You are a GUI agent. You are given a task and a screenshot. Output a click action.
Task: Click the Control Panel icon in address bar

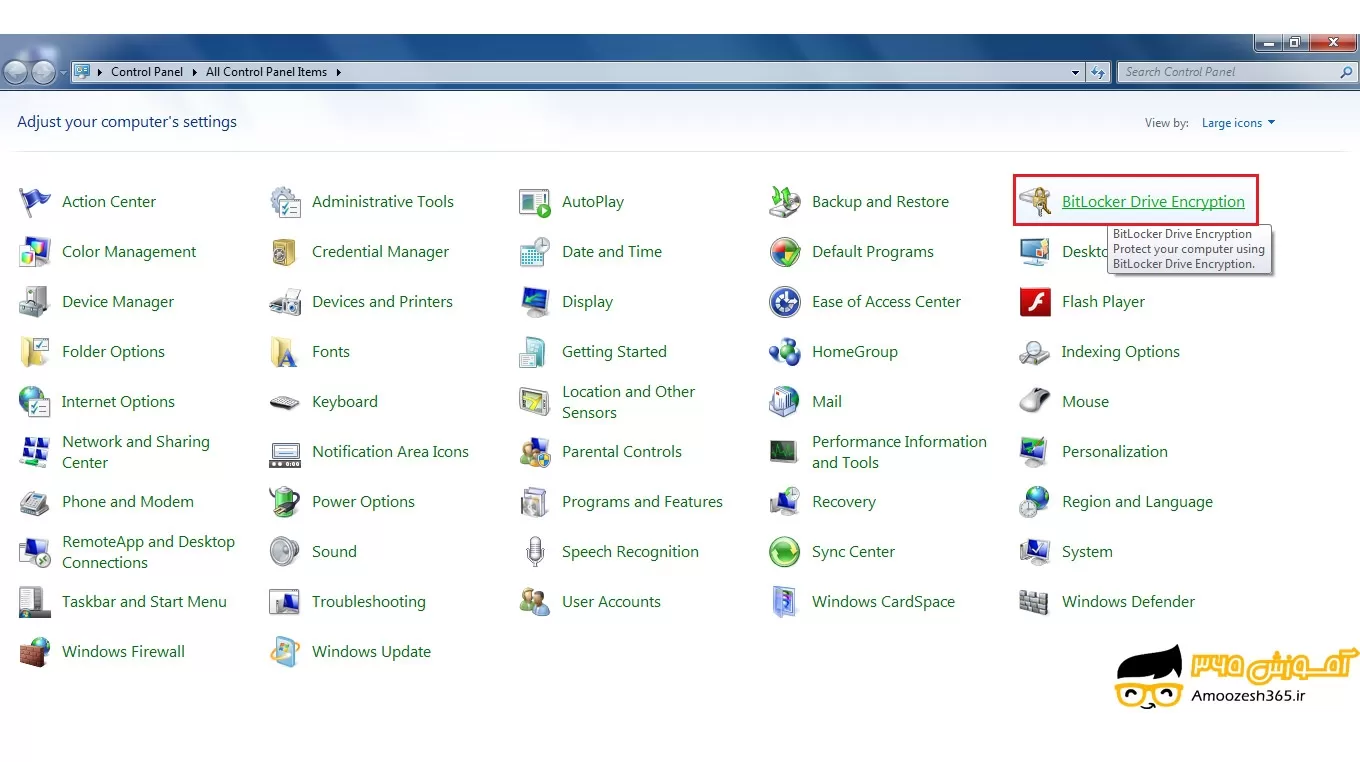[82, 72]
